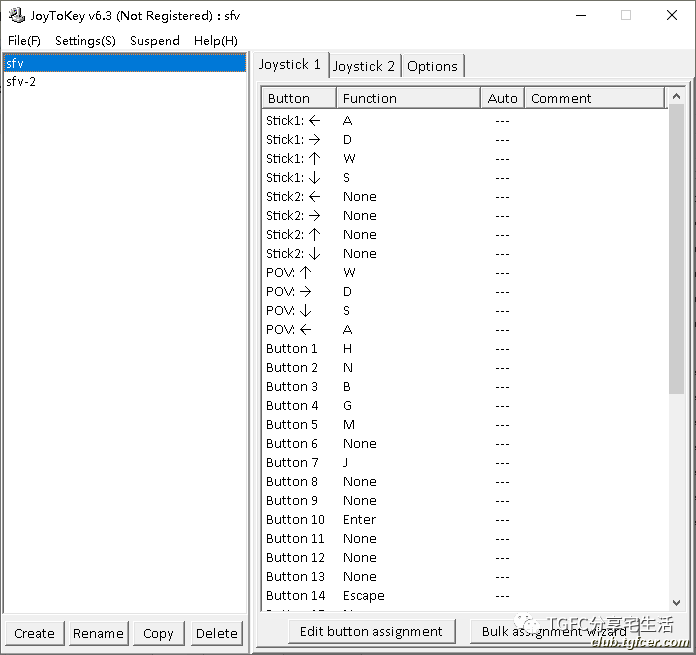
Task: Click the Rename profile button
Action: pos(99,633)
